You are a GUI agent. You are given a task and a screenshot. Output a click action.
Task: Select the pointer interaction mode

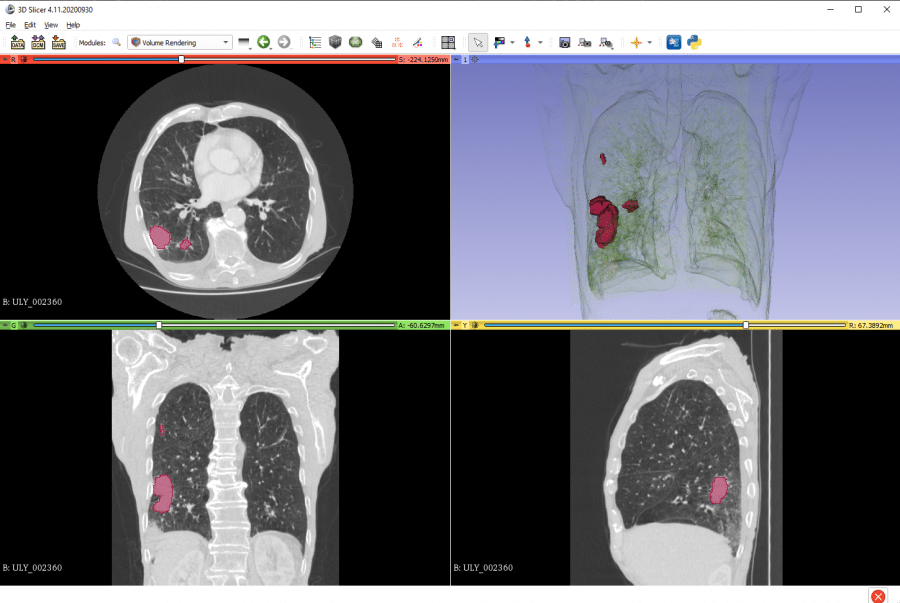(477, 42)
